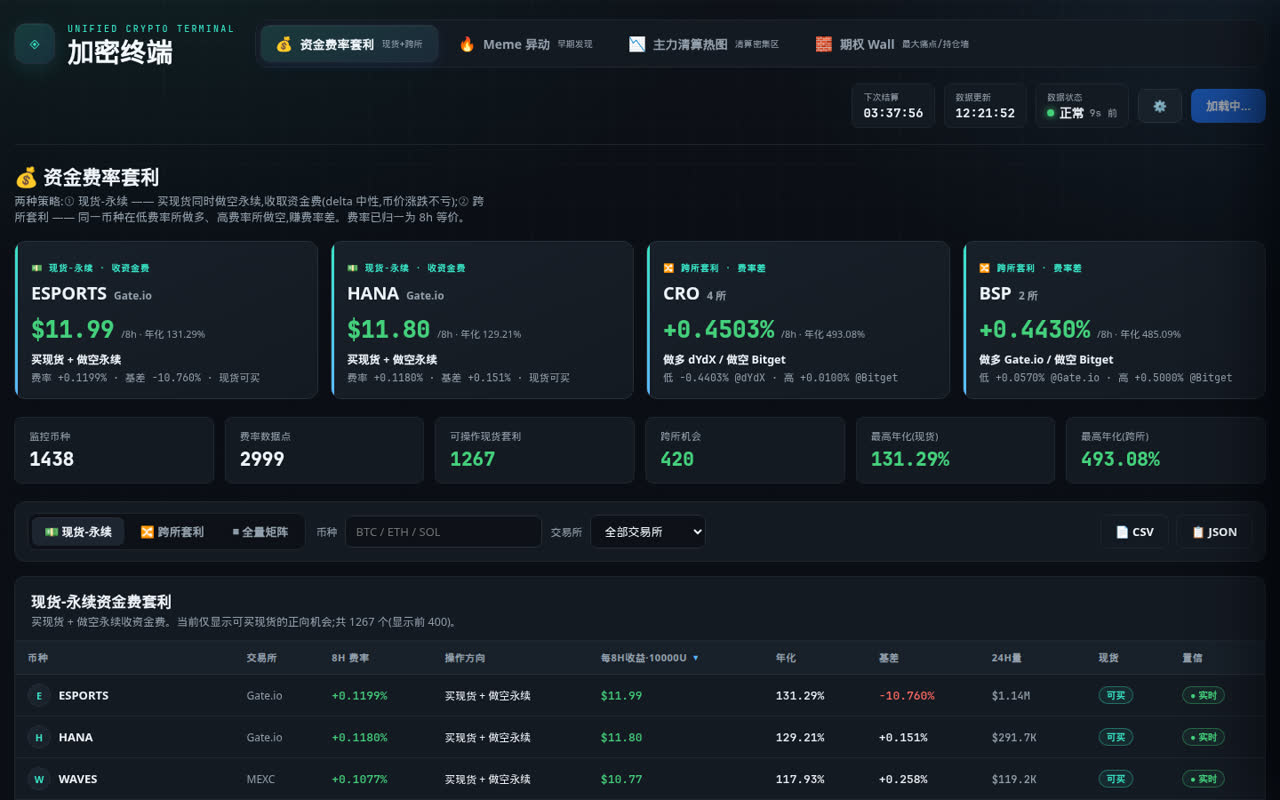This screenshot has width=1280, height=800.
Task: Click the 基差 column header
Action: pos(889,658)
